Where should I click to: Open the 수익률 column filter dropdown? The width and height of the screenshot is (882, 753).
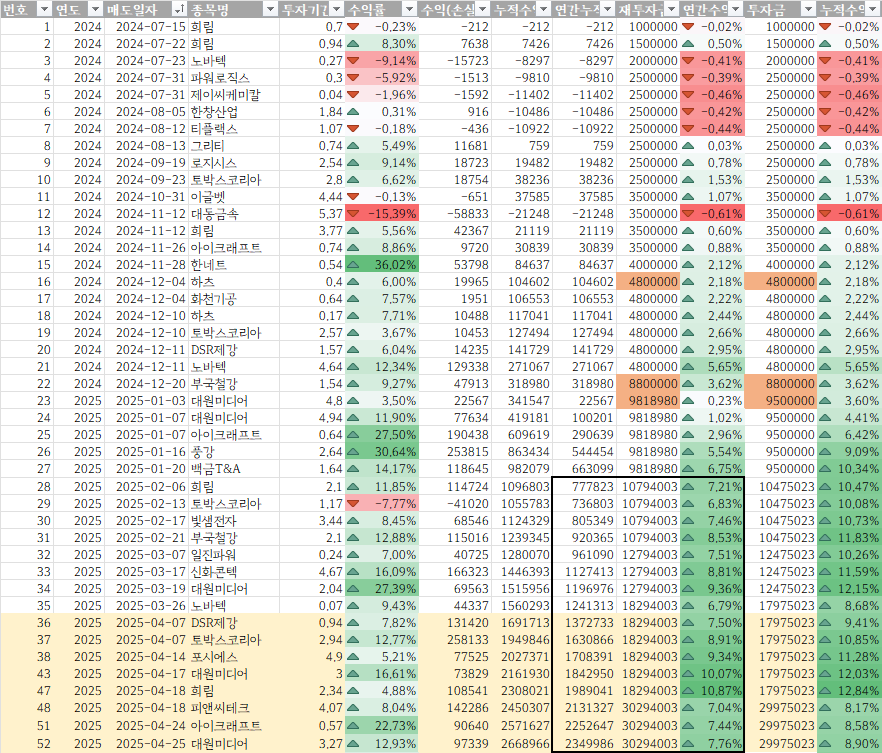[x=410, y=9]
